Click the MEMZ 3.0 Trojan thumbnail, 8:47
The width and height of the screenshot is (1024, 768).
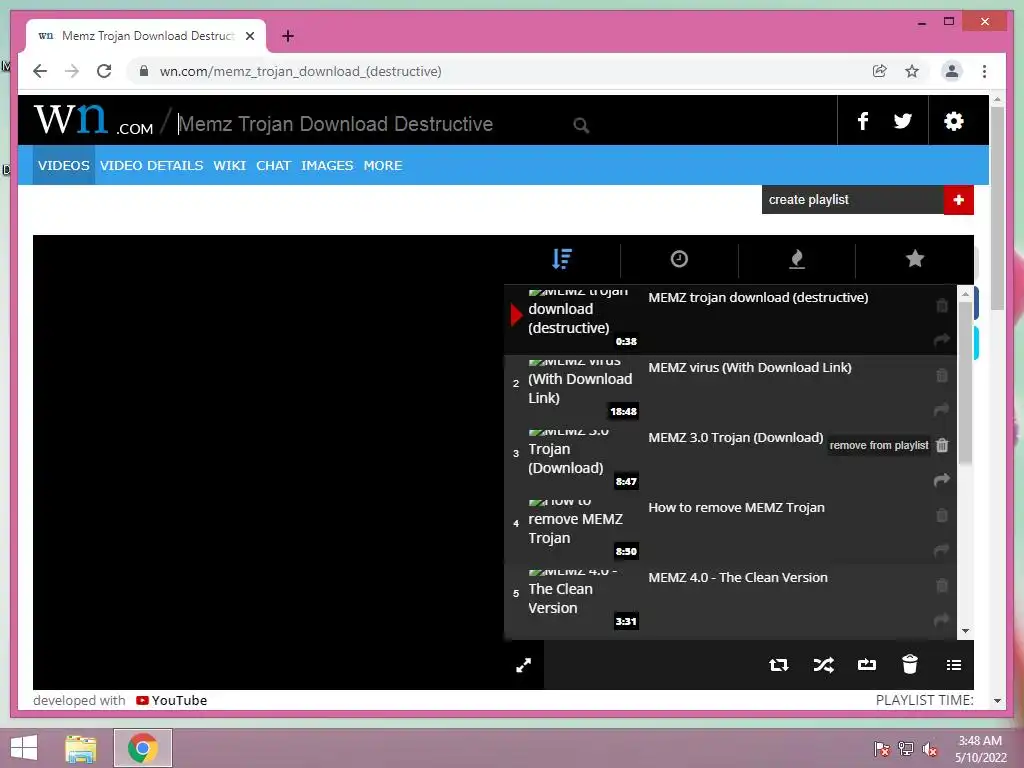pyautogui.click(x=583, y=459)
